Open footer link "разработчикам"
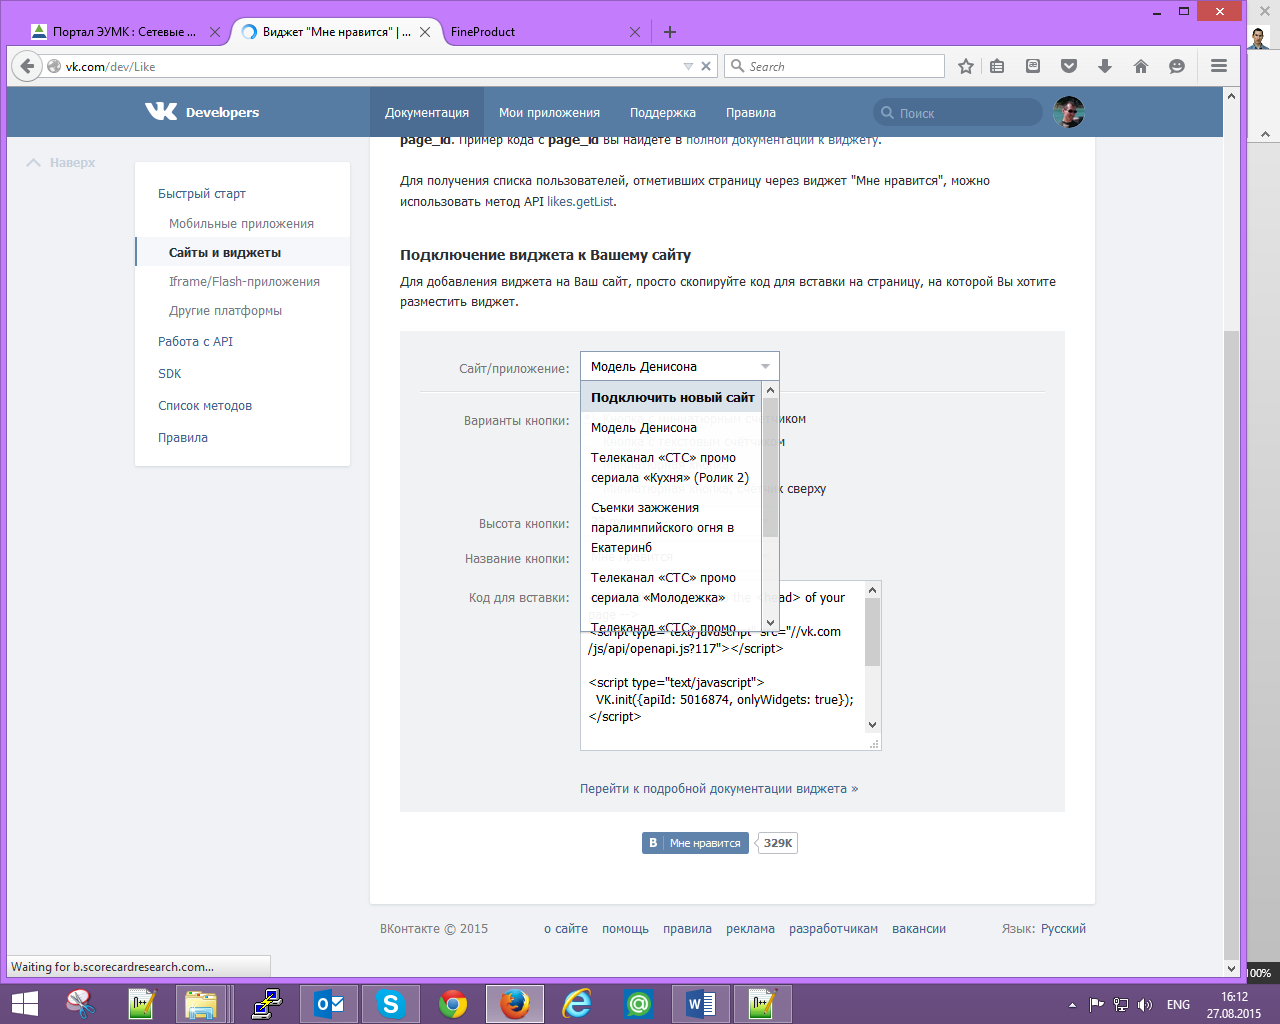1280x1024 pixels. point(833,929)
